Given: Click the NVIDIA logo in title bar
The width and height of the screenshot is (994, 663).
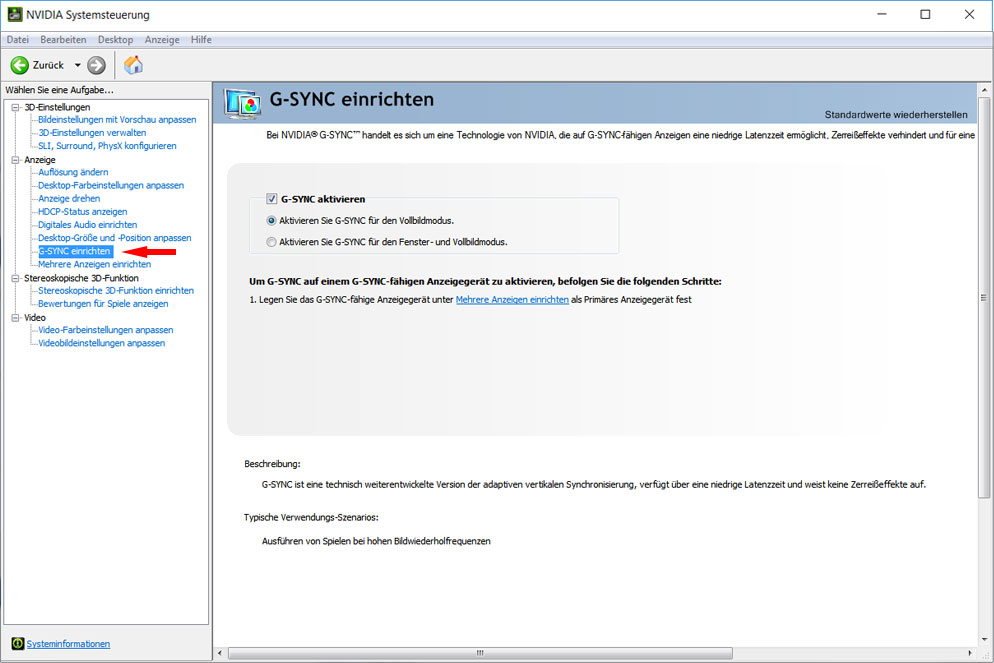Looking at the screenshot, I should click(x=15, y=14).
